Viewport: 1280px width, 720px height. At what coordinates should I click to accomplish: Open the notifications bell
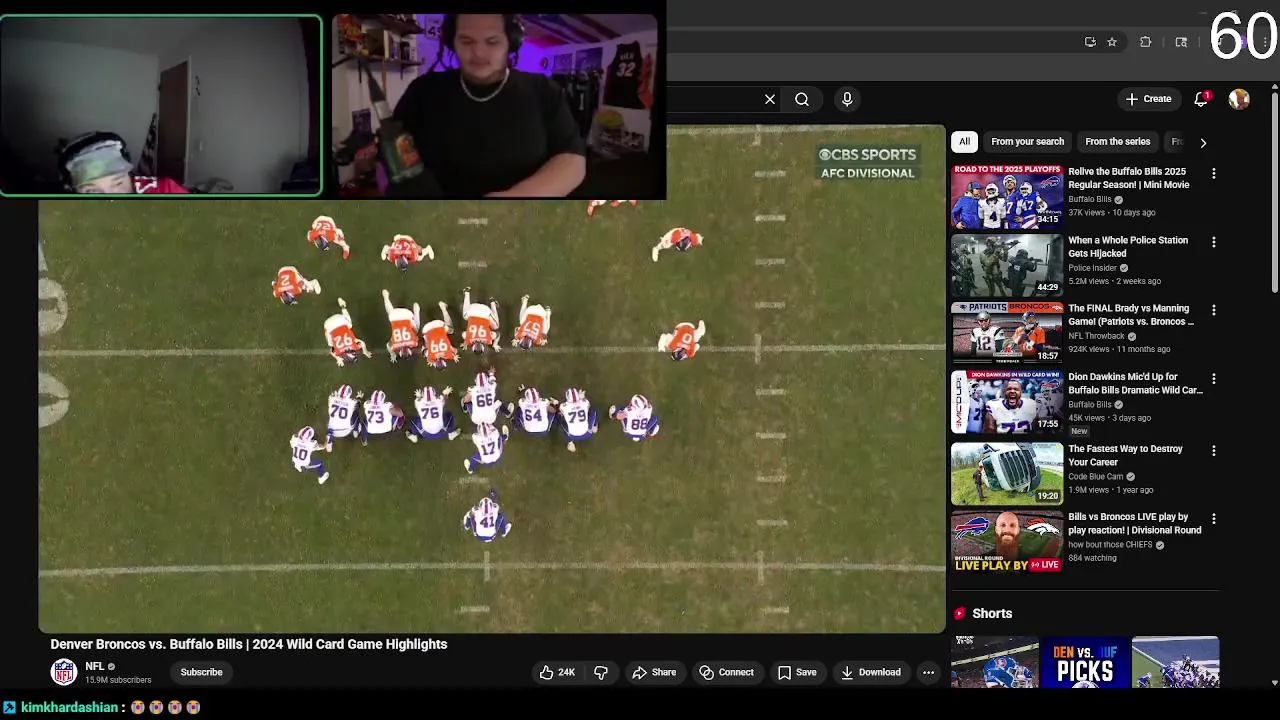point(1201,99)
